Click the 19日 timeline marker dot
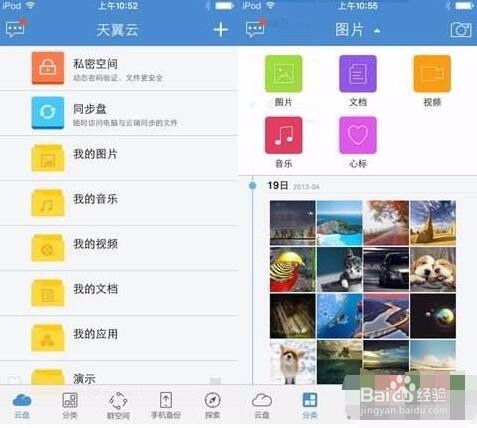The height and width of the screenshot is (428, 477). (x=253, y=185)
